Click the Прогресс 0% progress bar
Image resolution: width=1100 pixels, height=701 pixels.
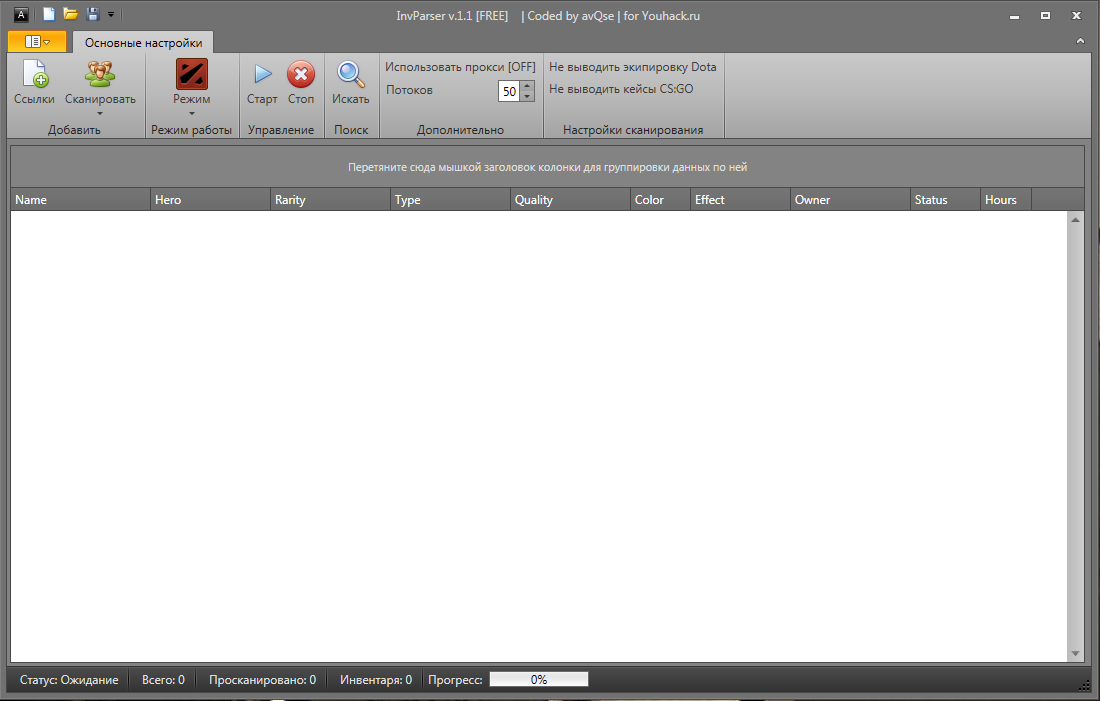point(539,679)
